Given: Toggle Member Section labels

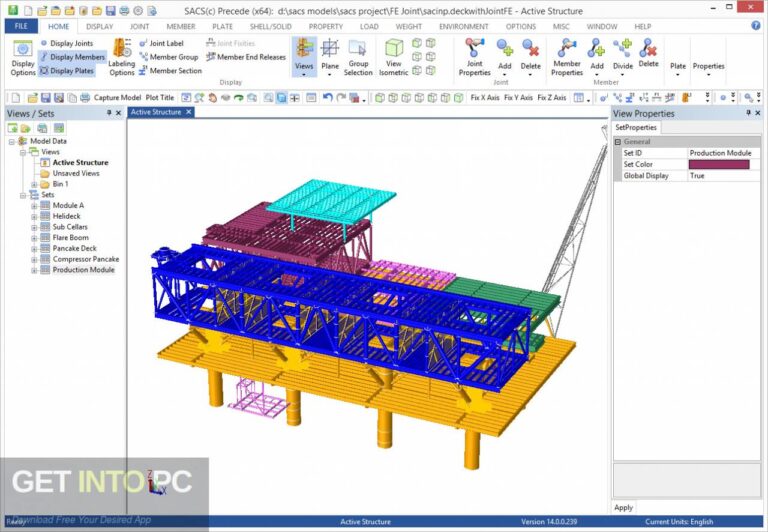Looking at the screenshot, I should coord(170,71).
